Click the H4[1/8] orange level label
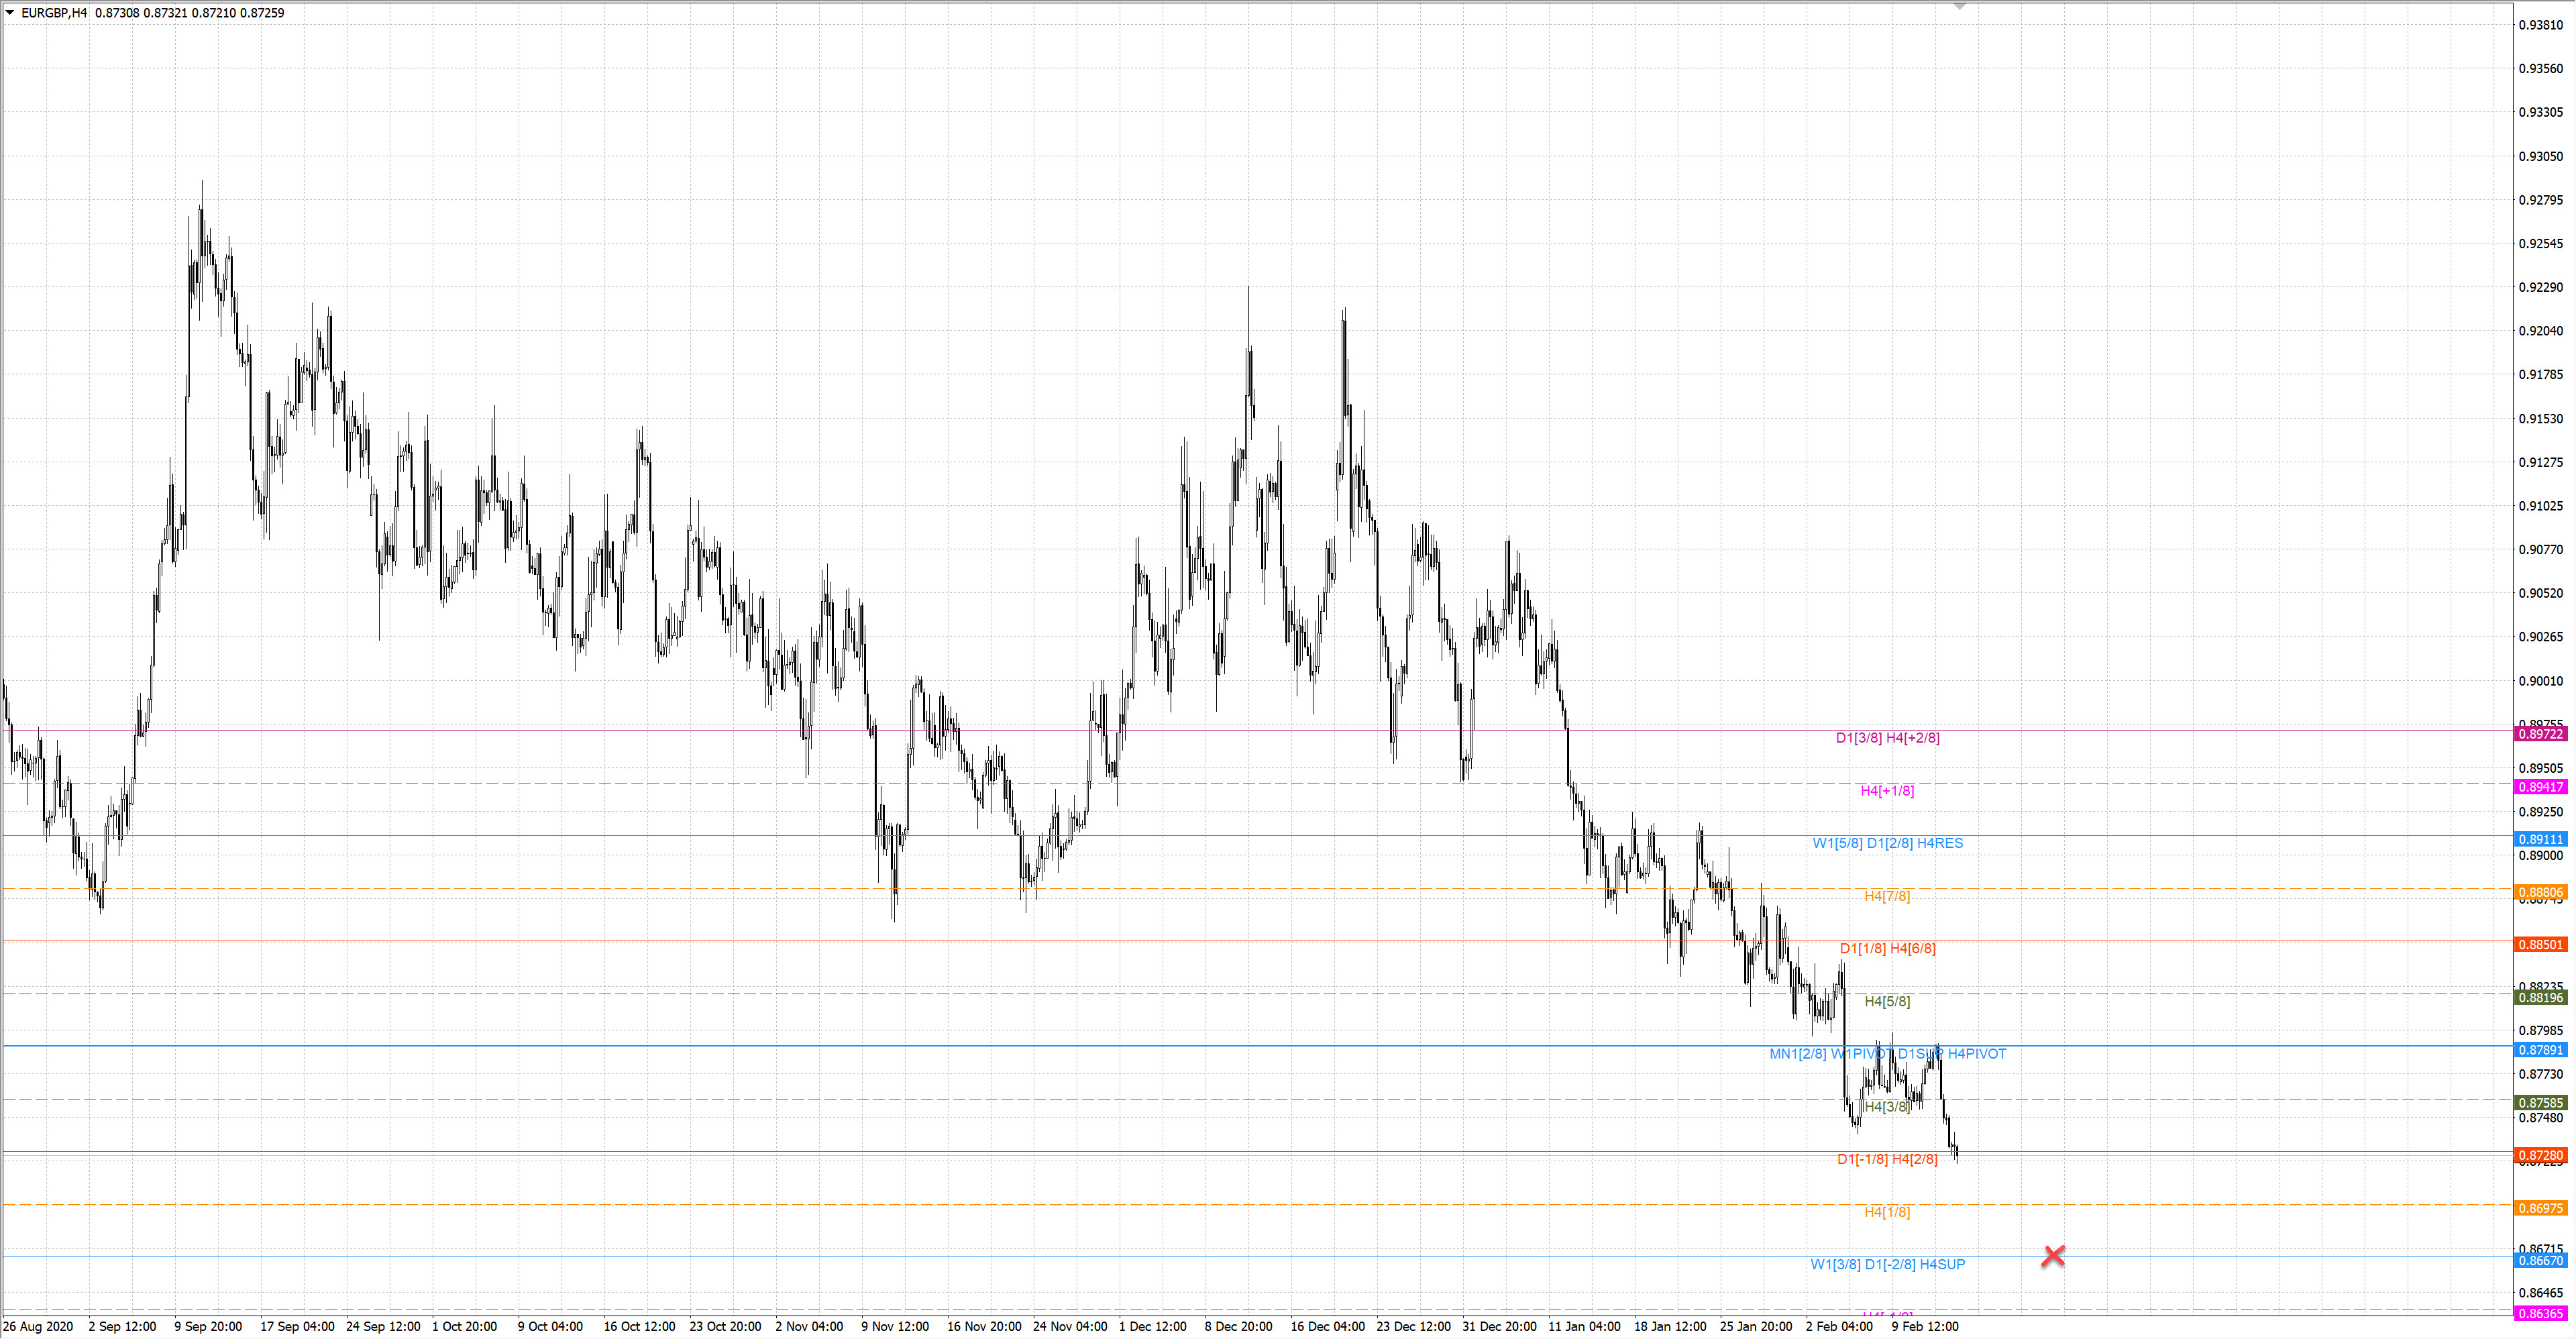The width and height of the screenshot is (2576, 1339). (1887, 1212)
